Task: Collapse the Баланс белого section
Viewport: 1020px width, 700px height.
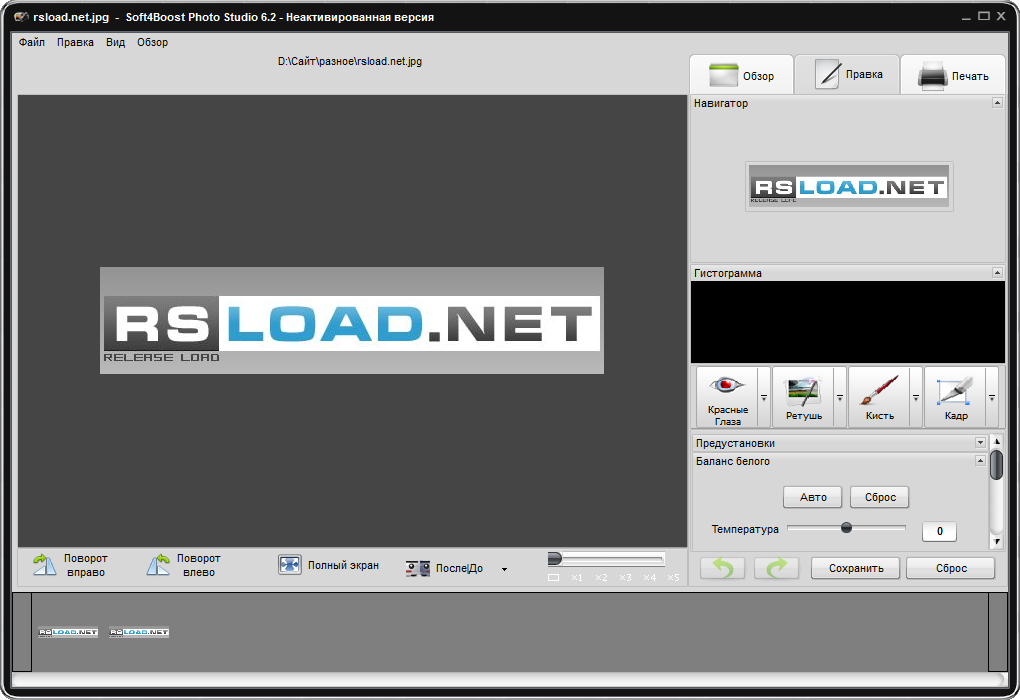Action: pyautogui.click(x=980, y=461)
